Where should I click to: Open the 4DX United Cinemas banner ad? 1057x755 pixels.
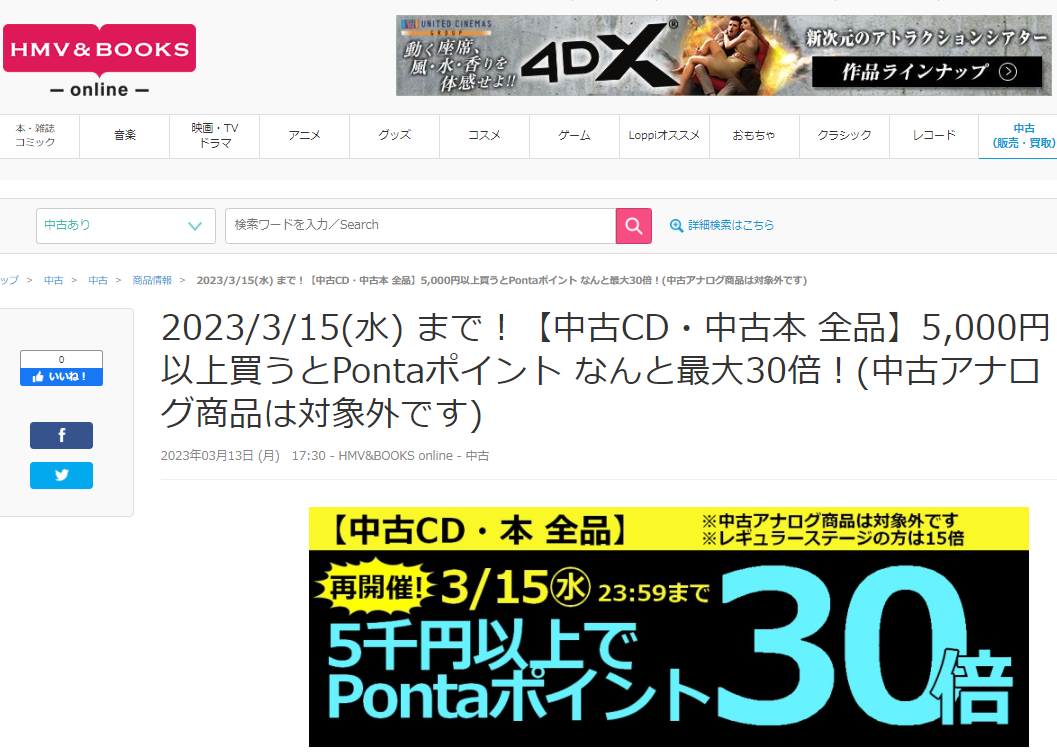click(723, 55)
